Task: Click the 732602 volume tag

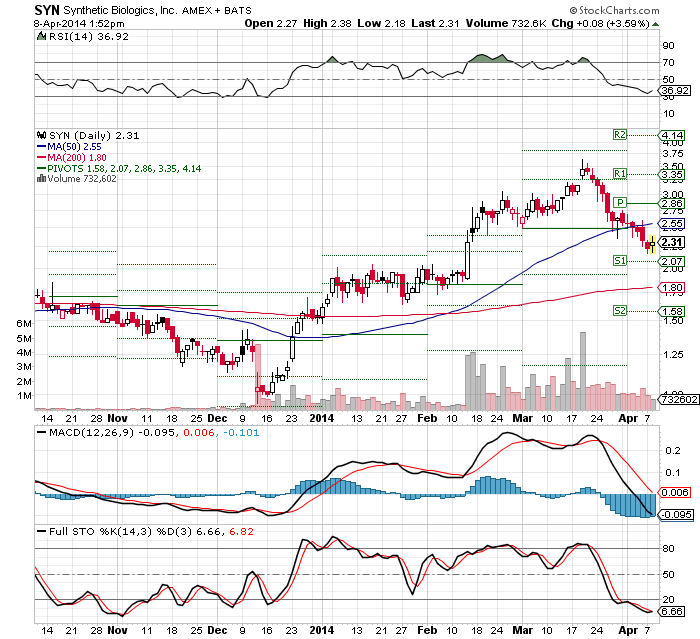Action: pyautogui.click(x=679, y=399)
